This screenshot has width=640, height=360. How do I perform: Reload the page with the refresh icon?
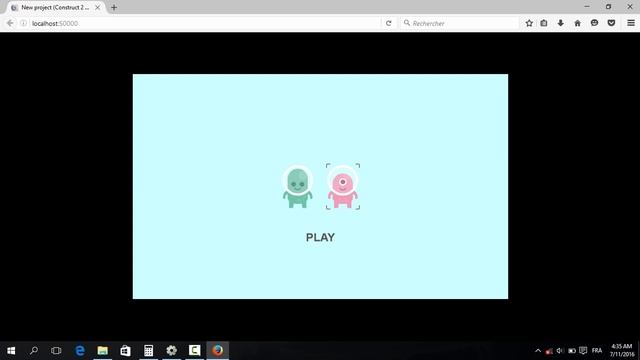[x=389, y=23]
